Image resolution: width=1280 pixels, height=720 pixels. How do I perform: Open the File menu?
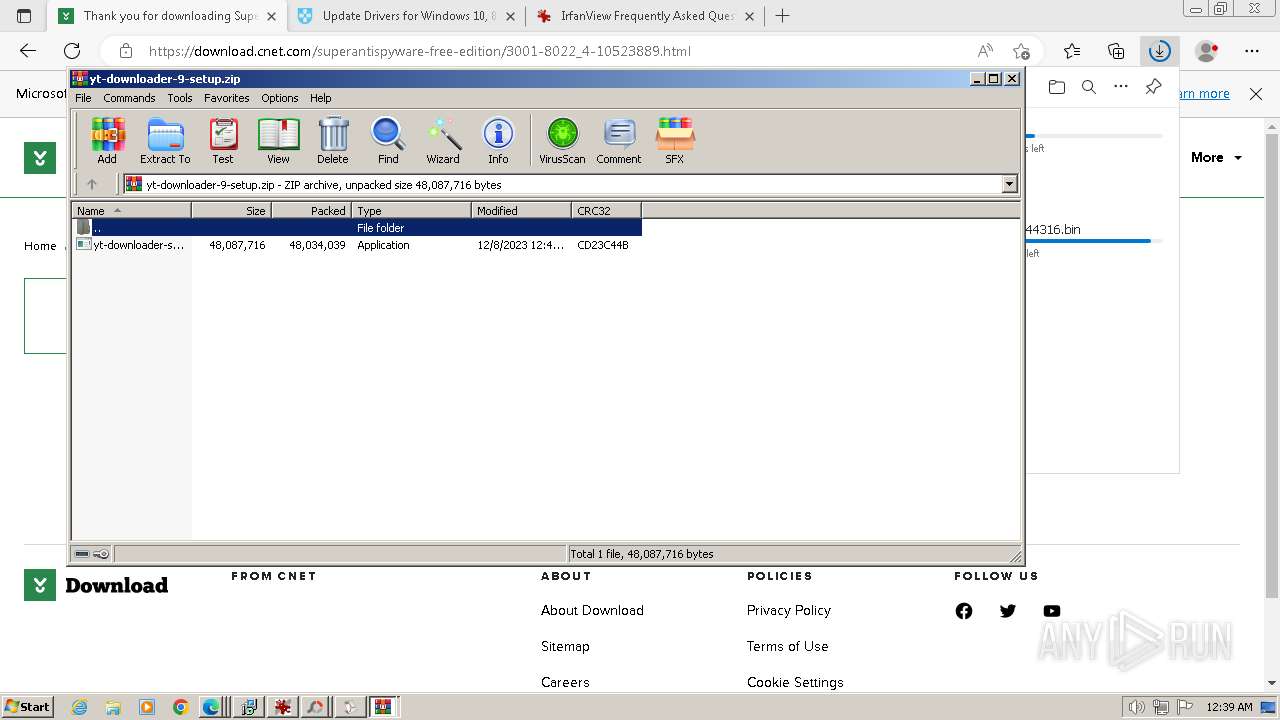pos(83,98)
